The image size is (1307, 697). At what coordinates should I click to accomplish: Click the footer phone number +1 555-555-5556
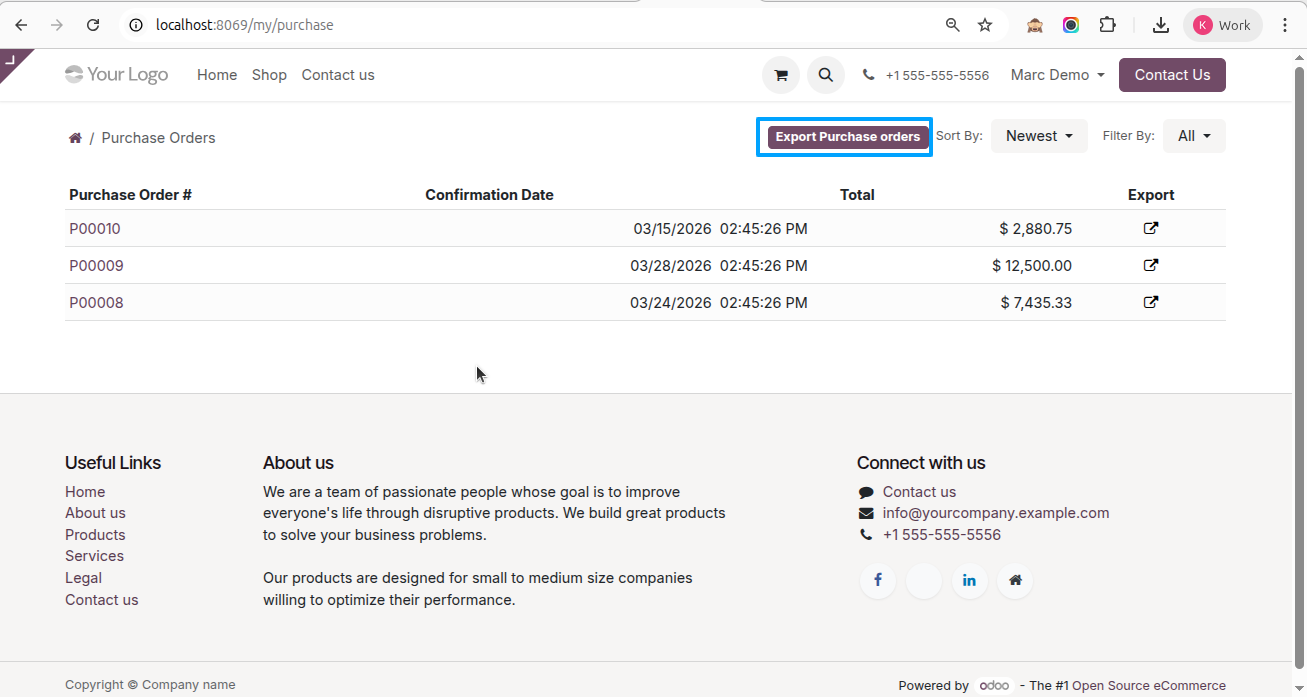942,535
